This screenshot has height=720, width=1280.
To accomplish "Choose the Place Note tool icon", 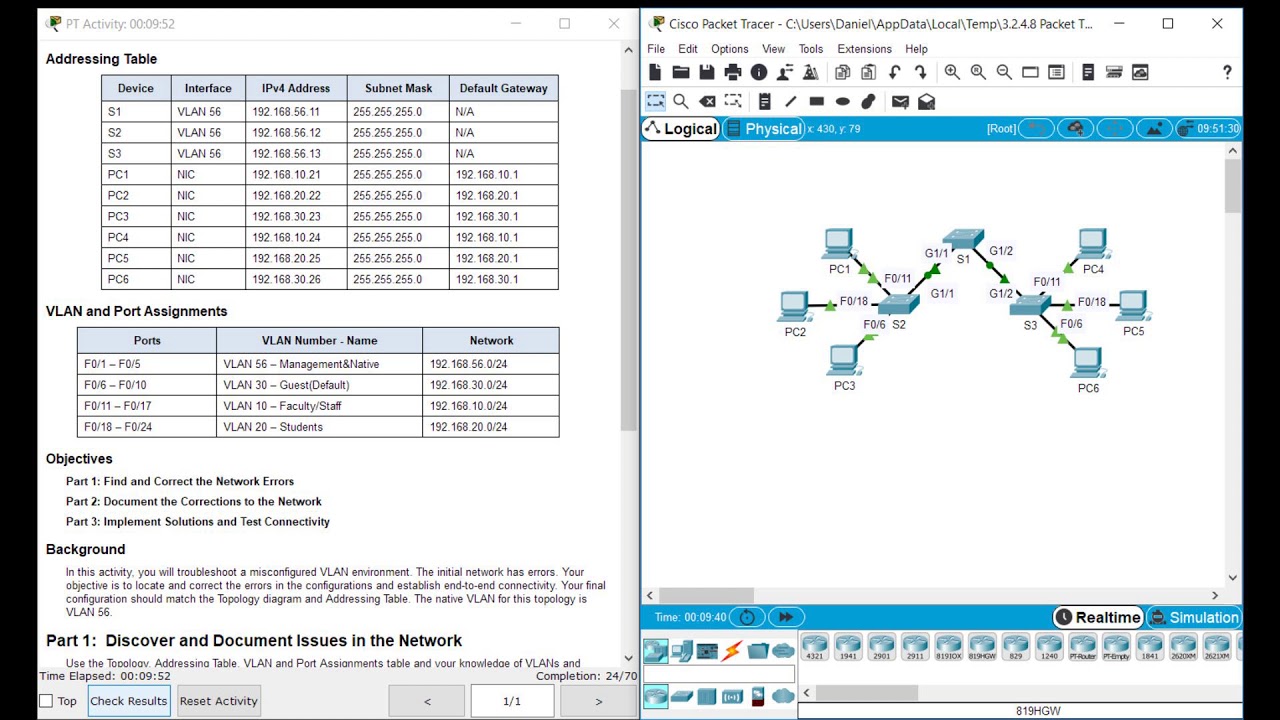I will tap(765, 101).
